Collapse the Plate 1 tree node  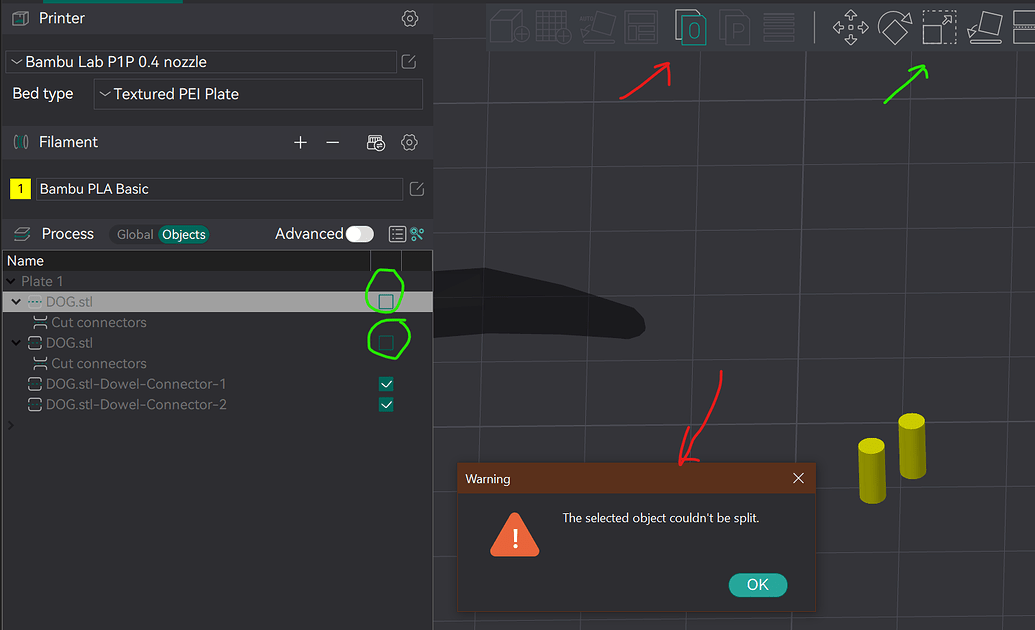(x=11, y=281)
